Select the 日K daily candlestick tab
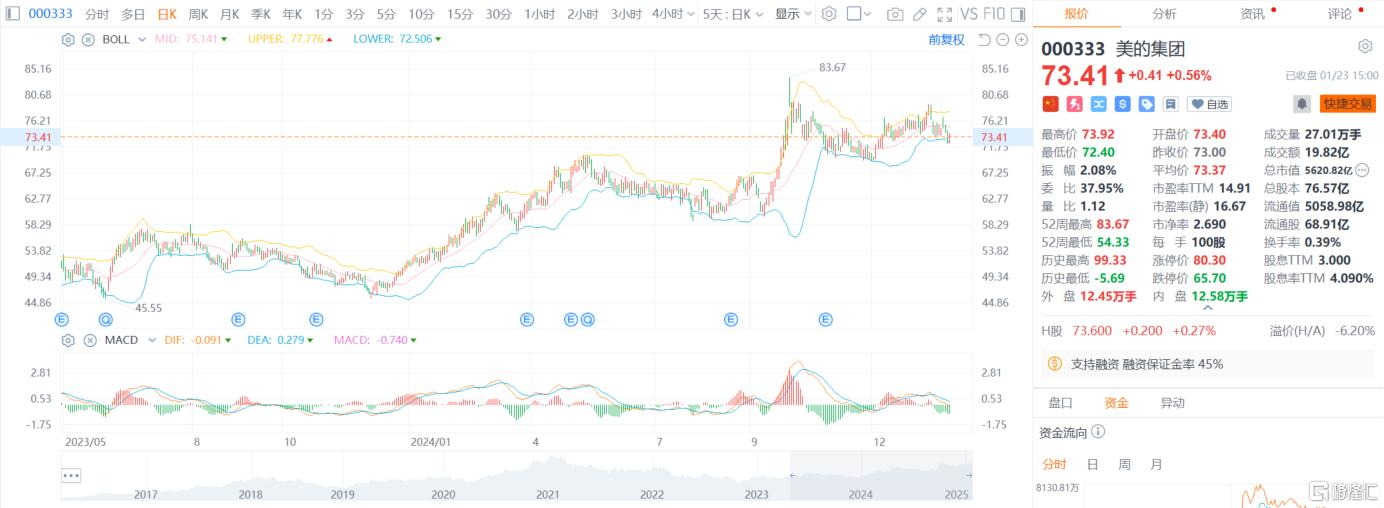The width and height of the screenshot is (1384, 508). [x=166, y=14]
